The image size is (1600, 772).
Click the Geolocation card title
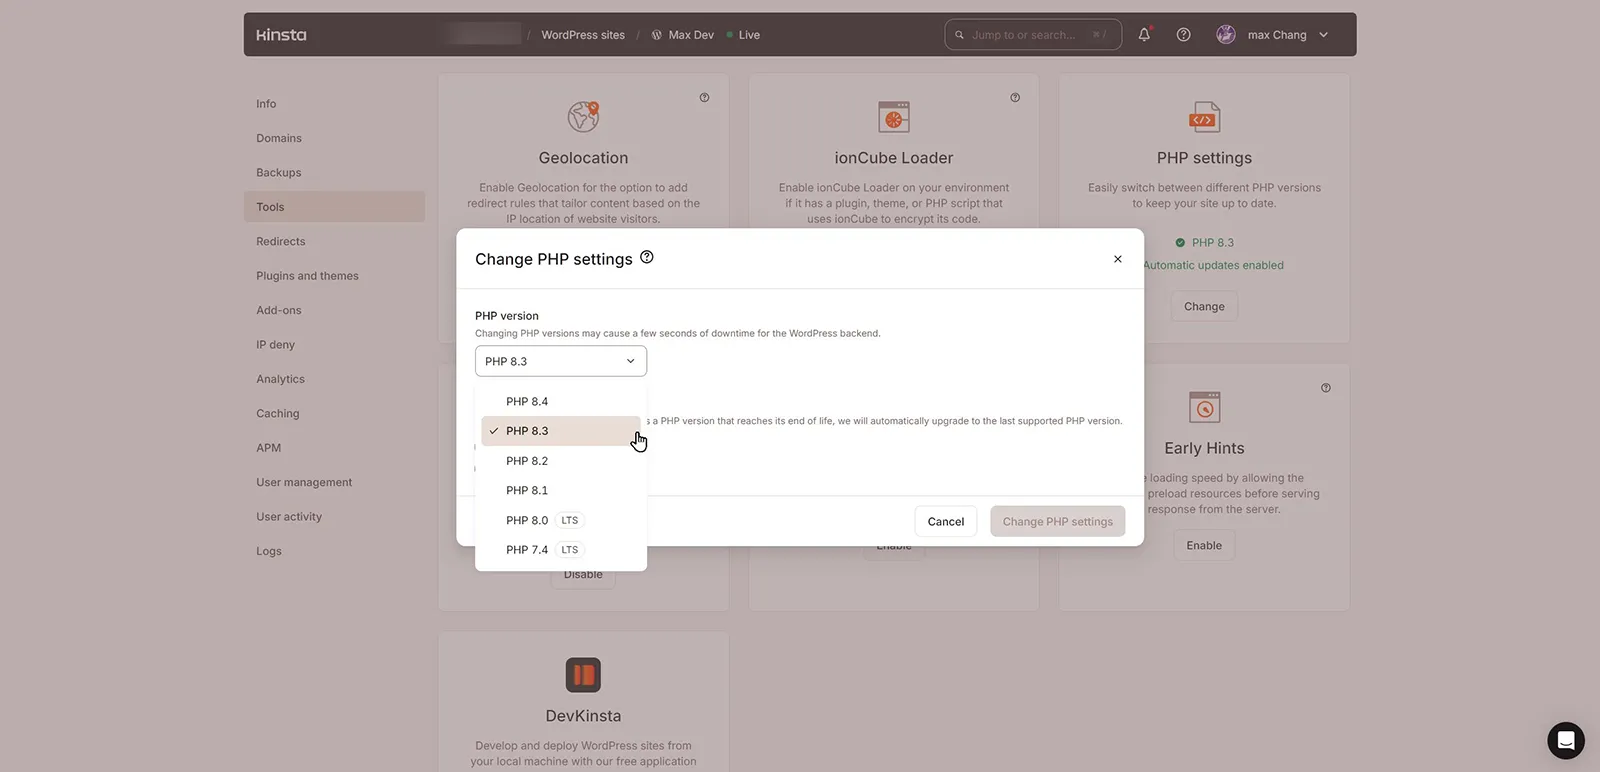tap(583, 158)
